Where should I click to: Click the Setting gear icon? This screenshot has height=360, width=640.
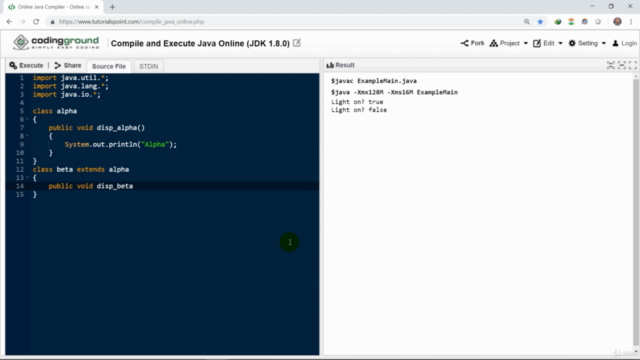572,43
